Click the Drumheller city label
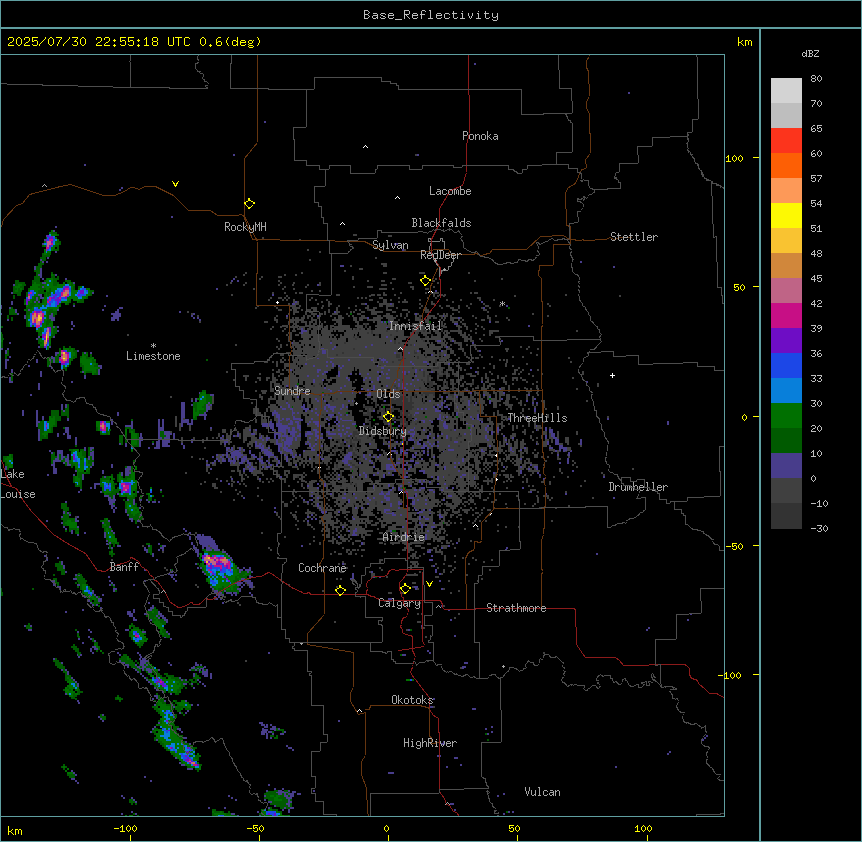Screen dimensions: 862x842 coord(638,487)
